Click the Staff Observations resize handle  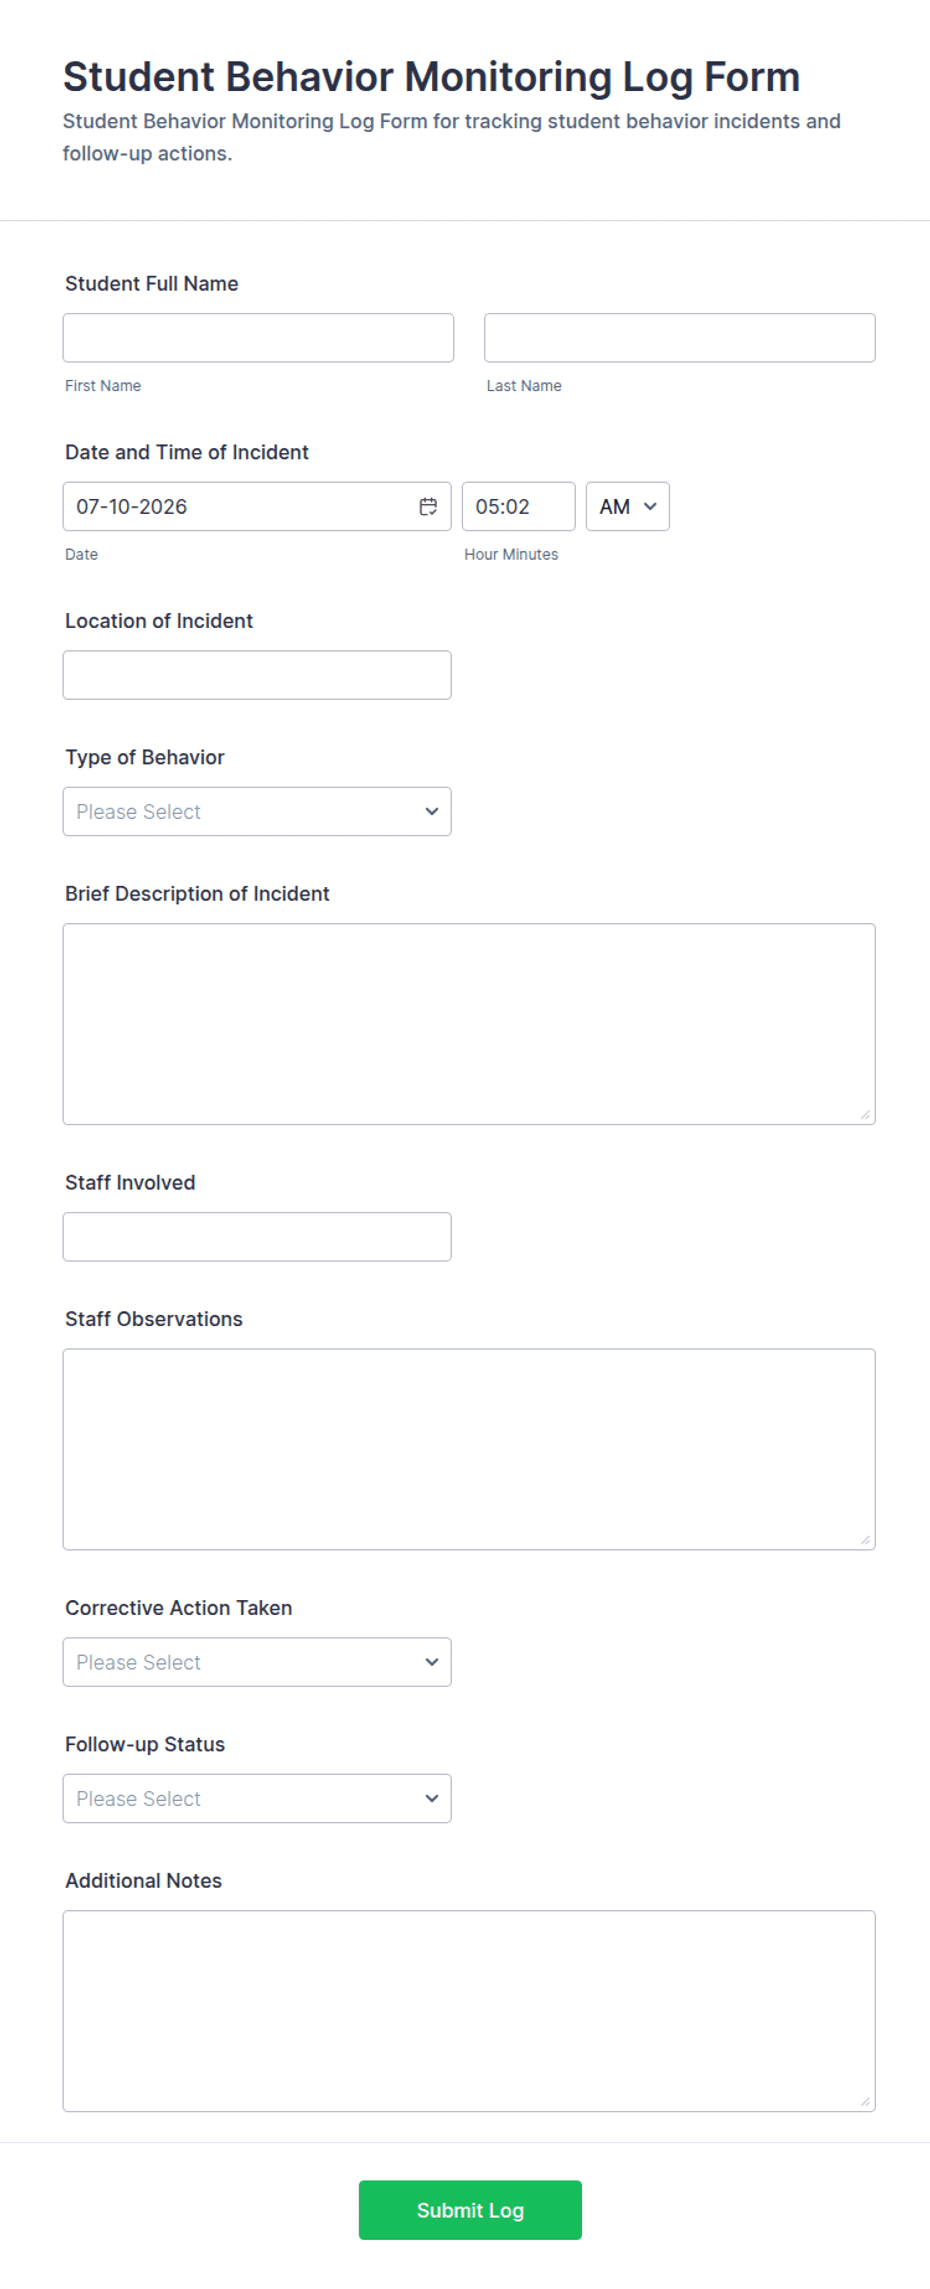pyautogui.click(x=865, y=1540)
